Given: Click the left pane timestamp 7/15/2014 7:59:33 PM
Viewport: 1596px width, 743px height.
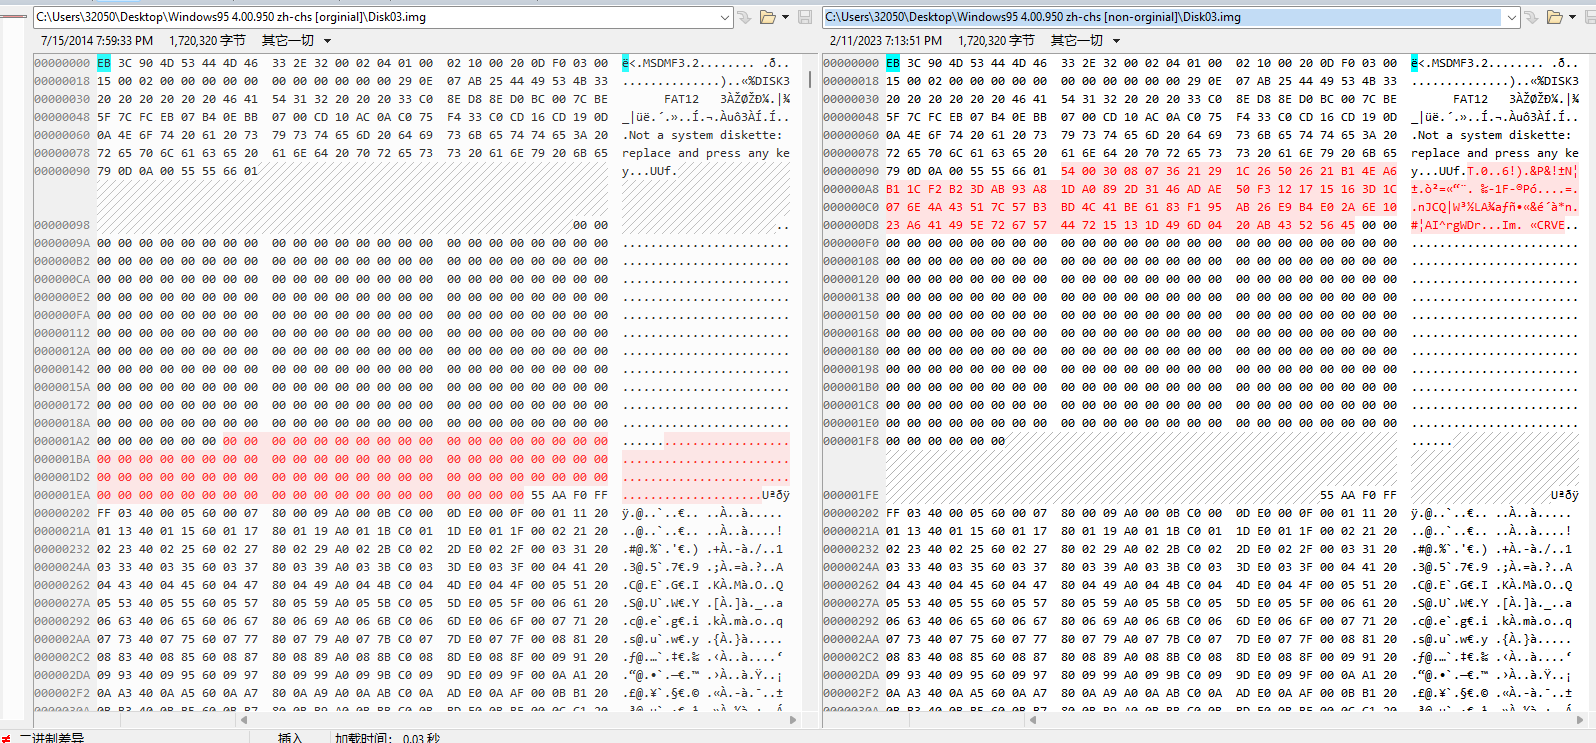Looking at the screenshot, I should coord(97,41).
